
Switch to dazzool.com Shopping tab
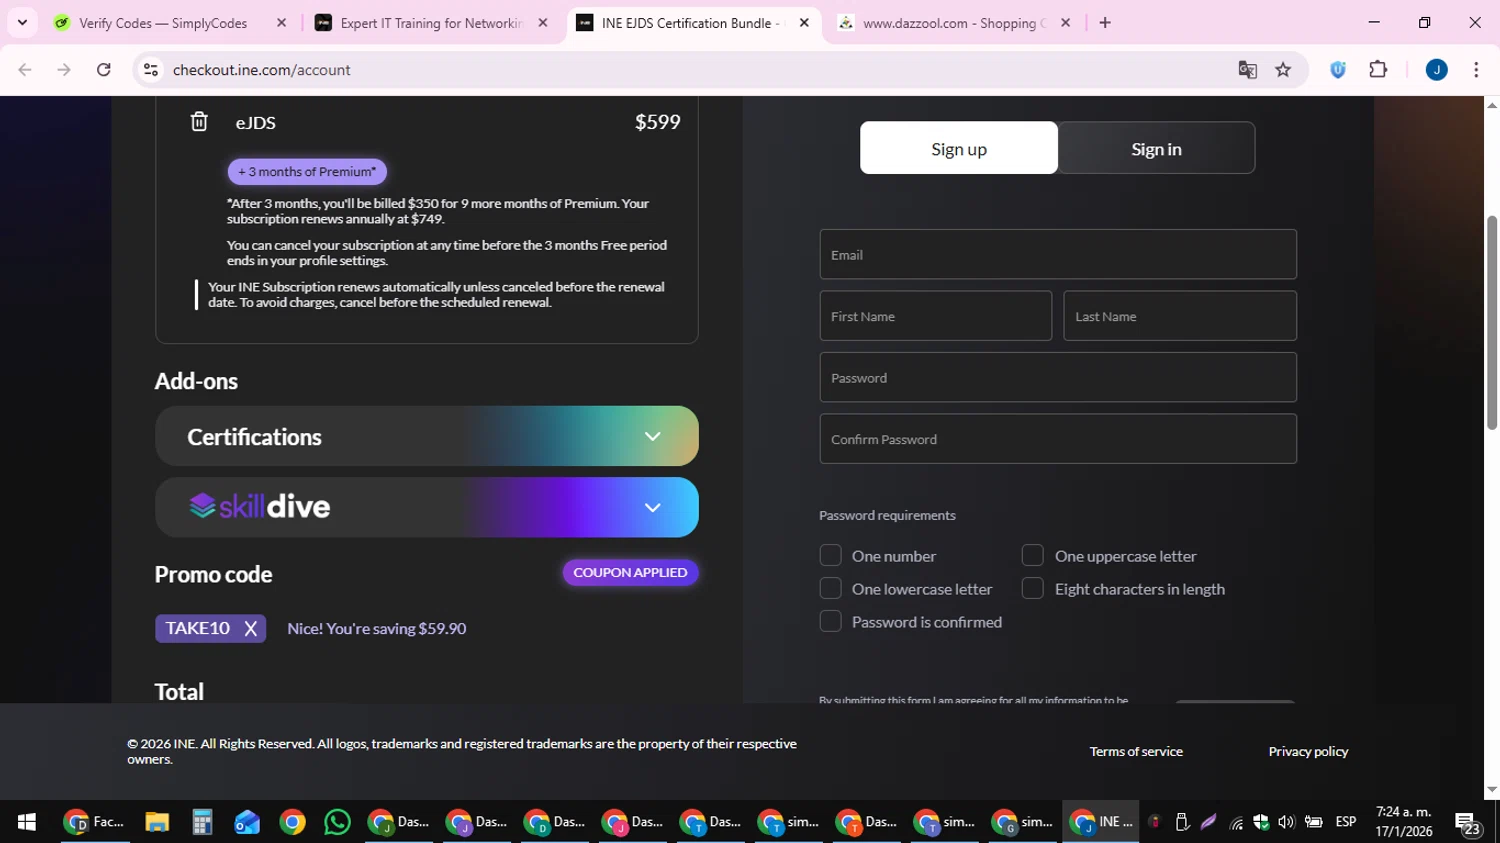coord(950,23)
